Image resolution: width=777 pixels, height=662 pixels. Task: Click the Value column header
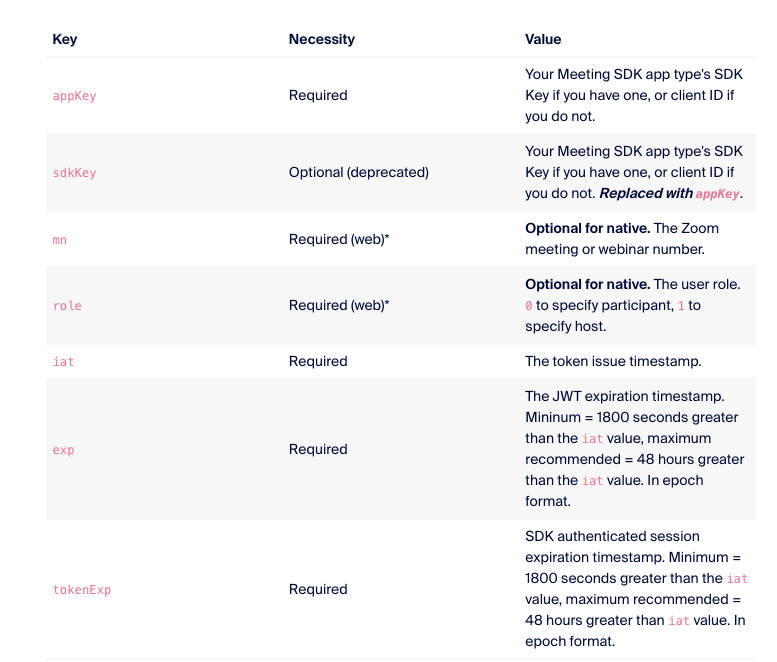click(543, 39)
